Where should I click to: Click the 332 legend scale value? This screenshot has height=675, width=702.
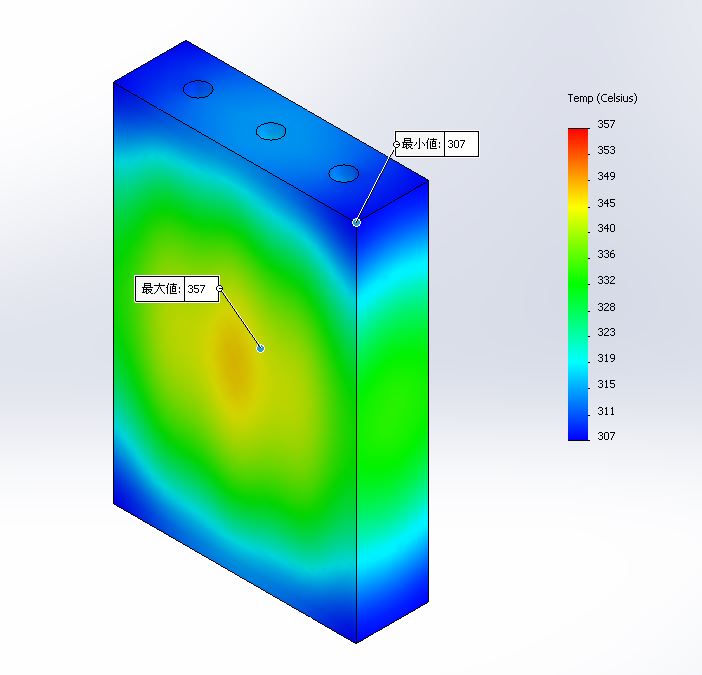(607, 280)
